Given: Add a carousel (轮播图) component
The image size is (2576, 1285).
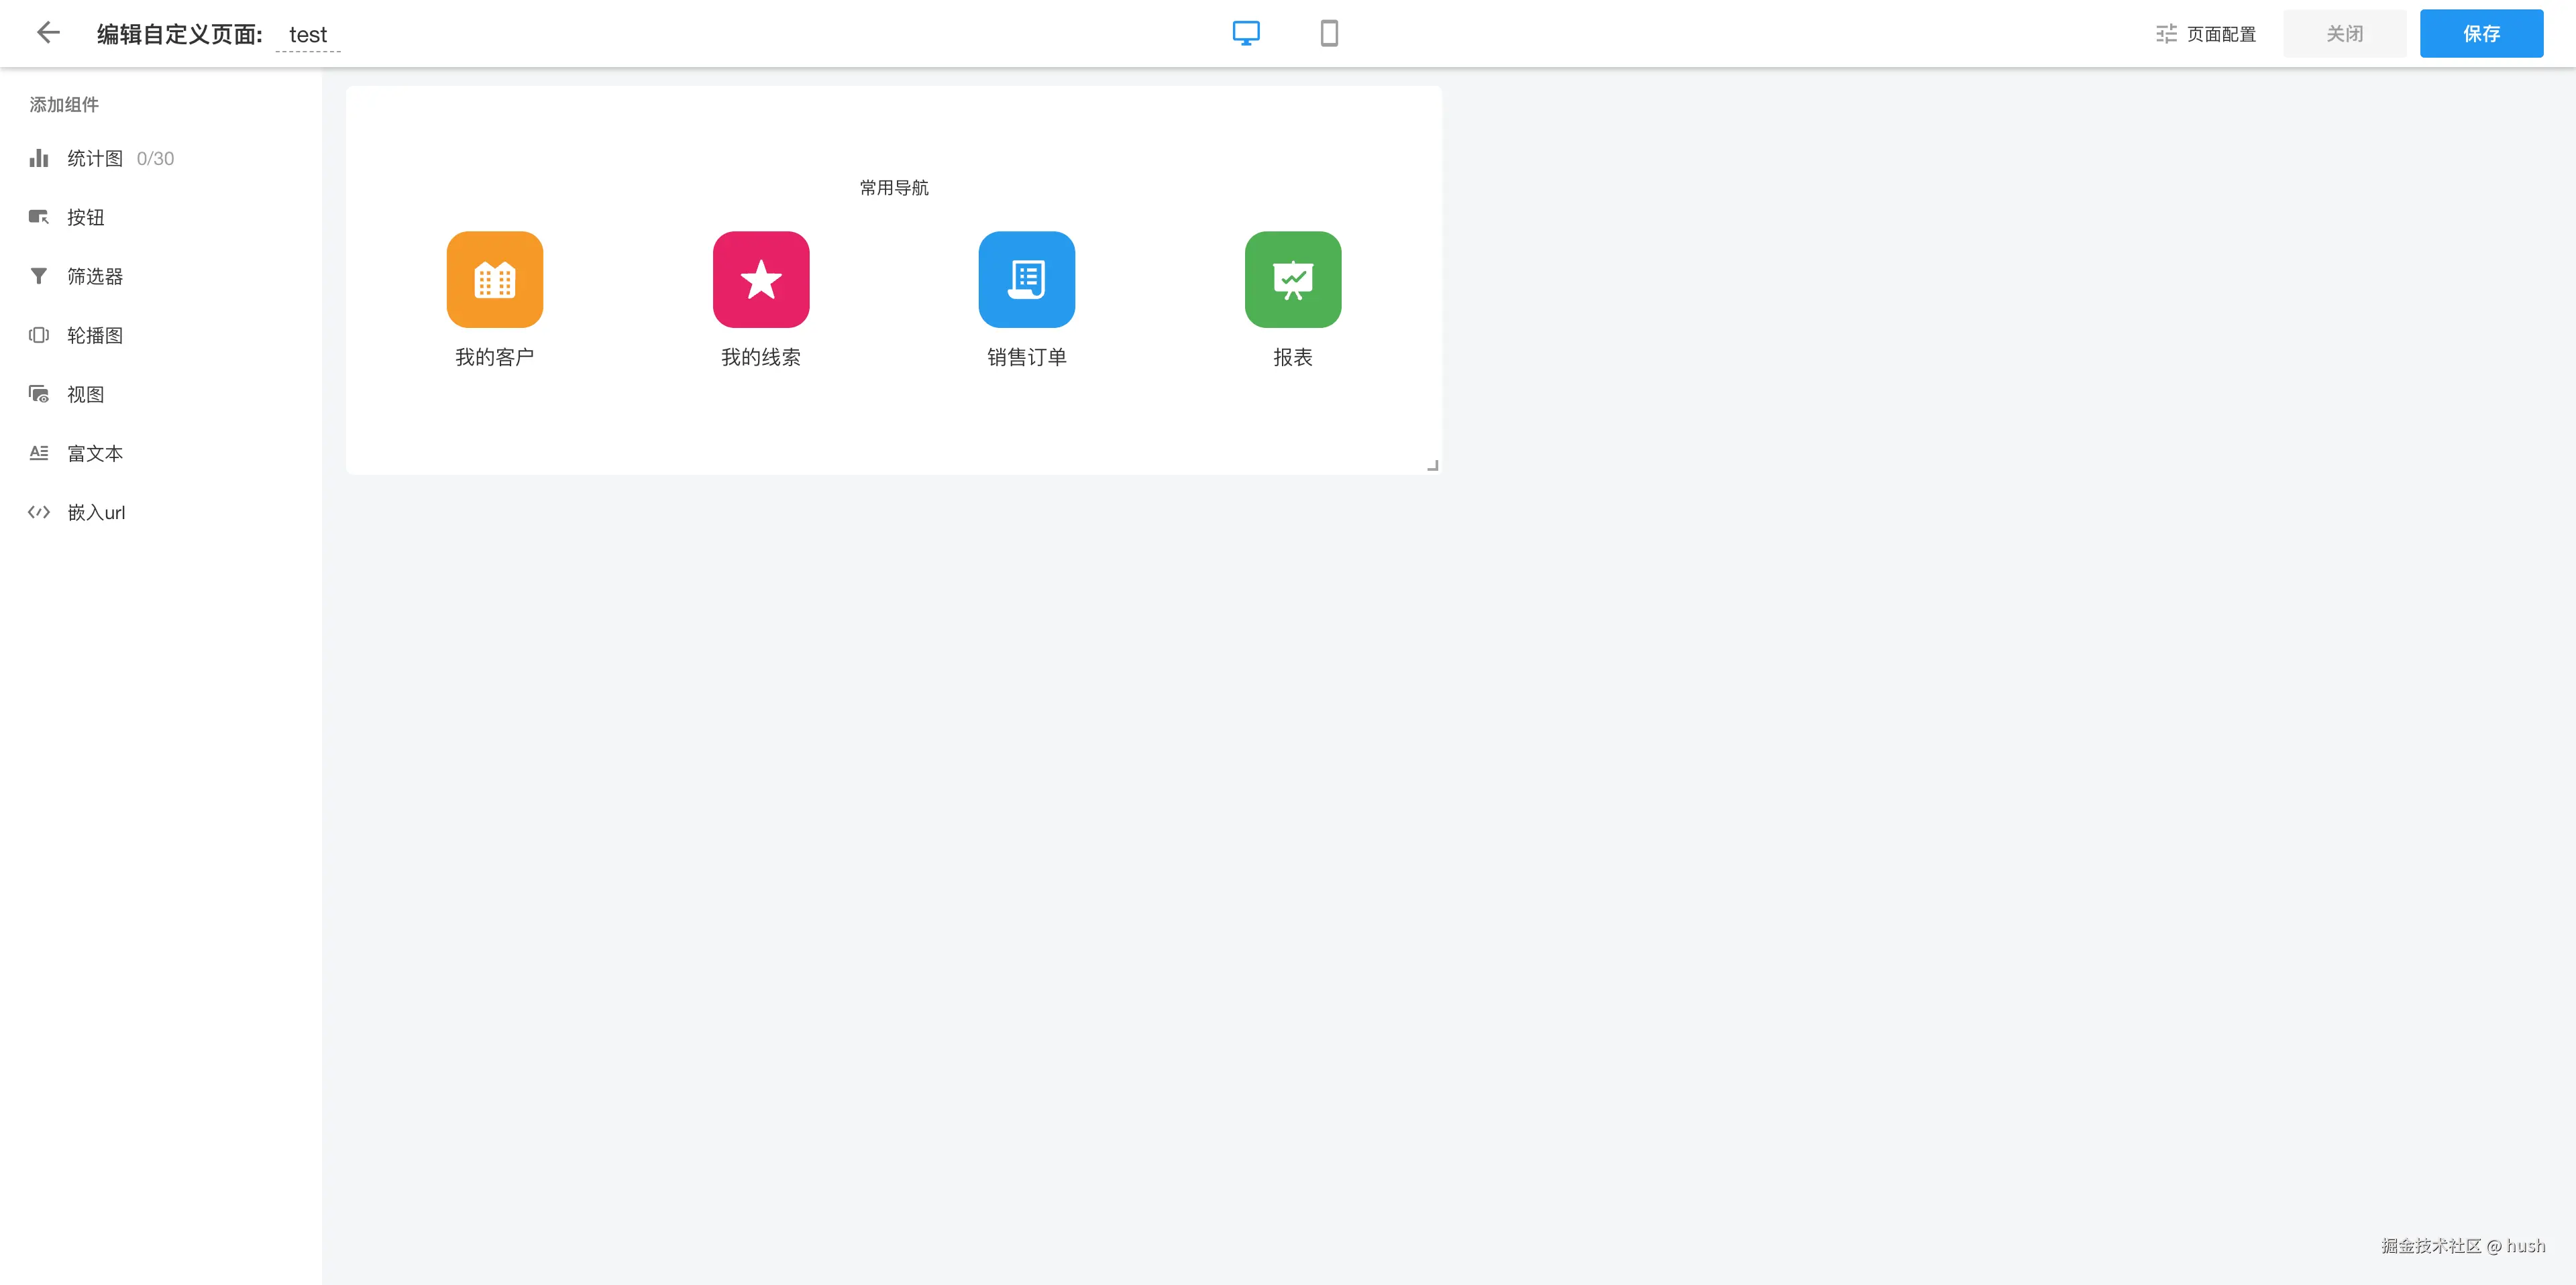Looking at the screenshot, I should [x=94, y=335].
